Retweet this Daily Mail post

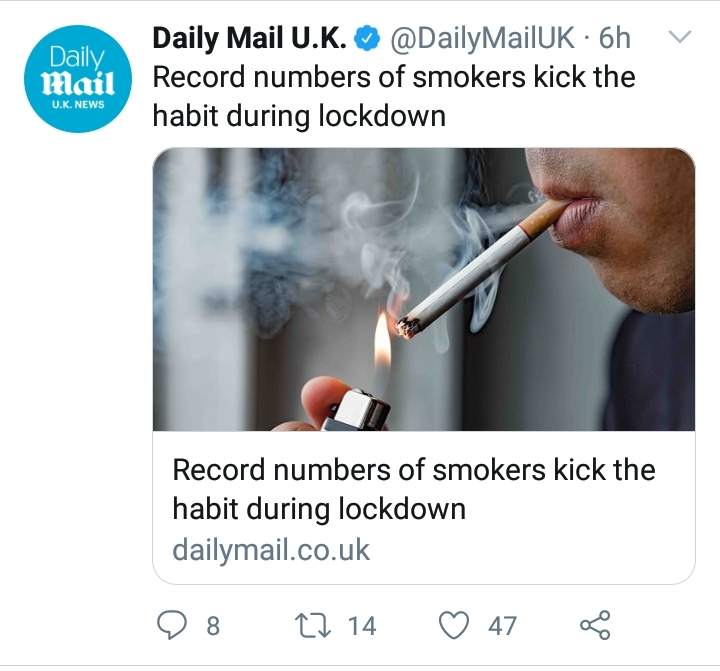(x=312, y=626)
